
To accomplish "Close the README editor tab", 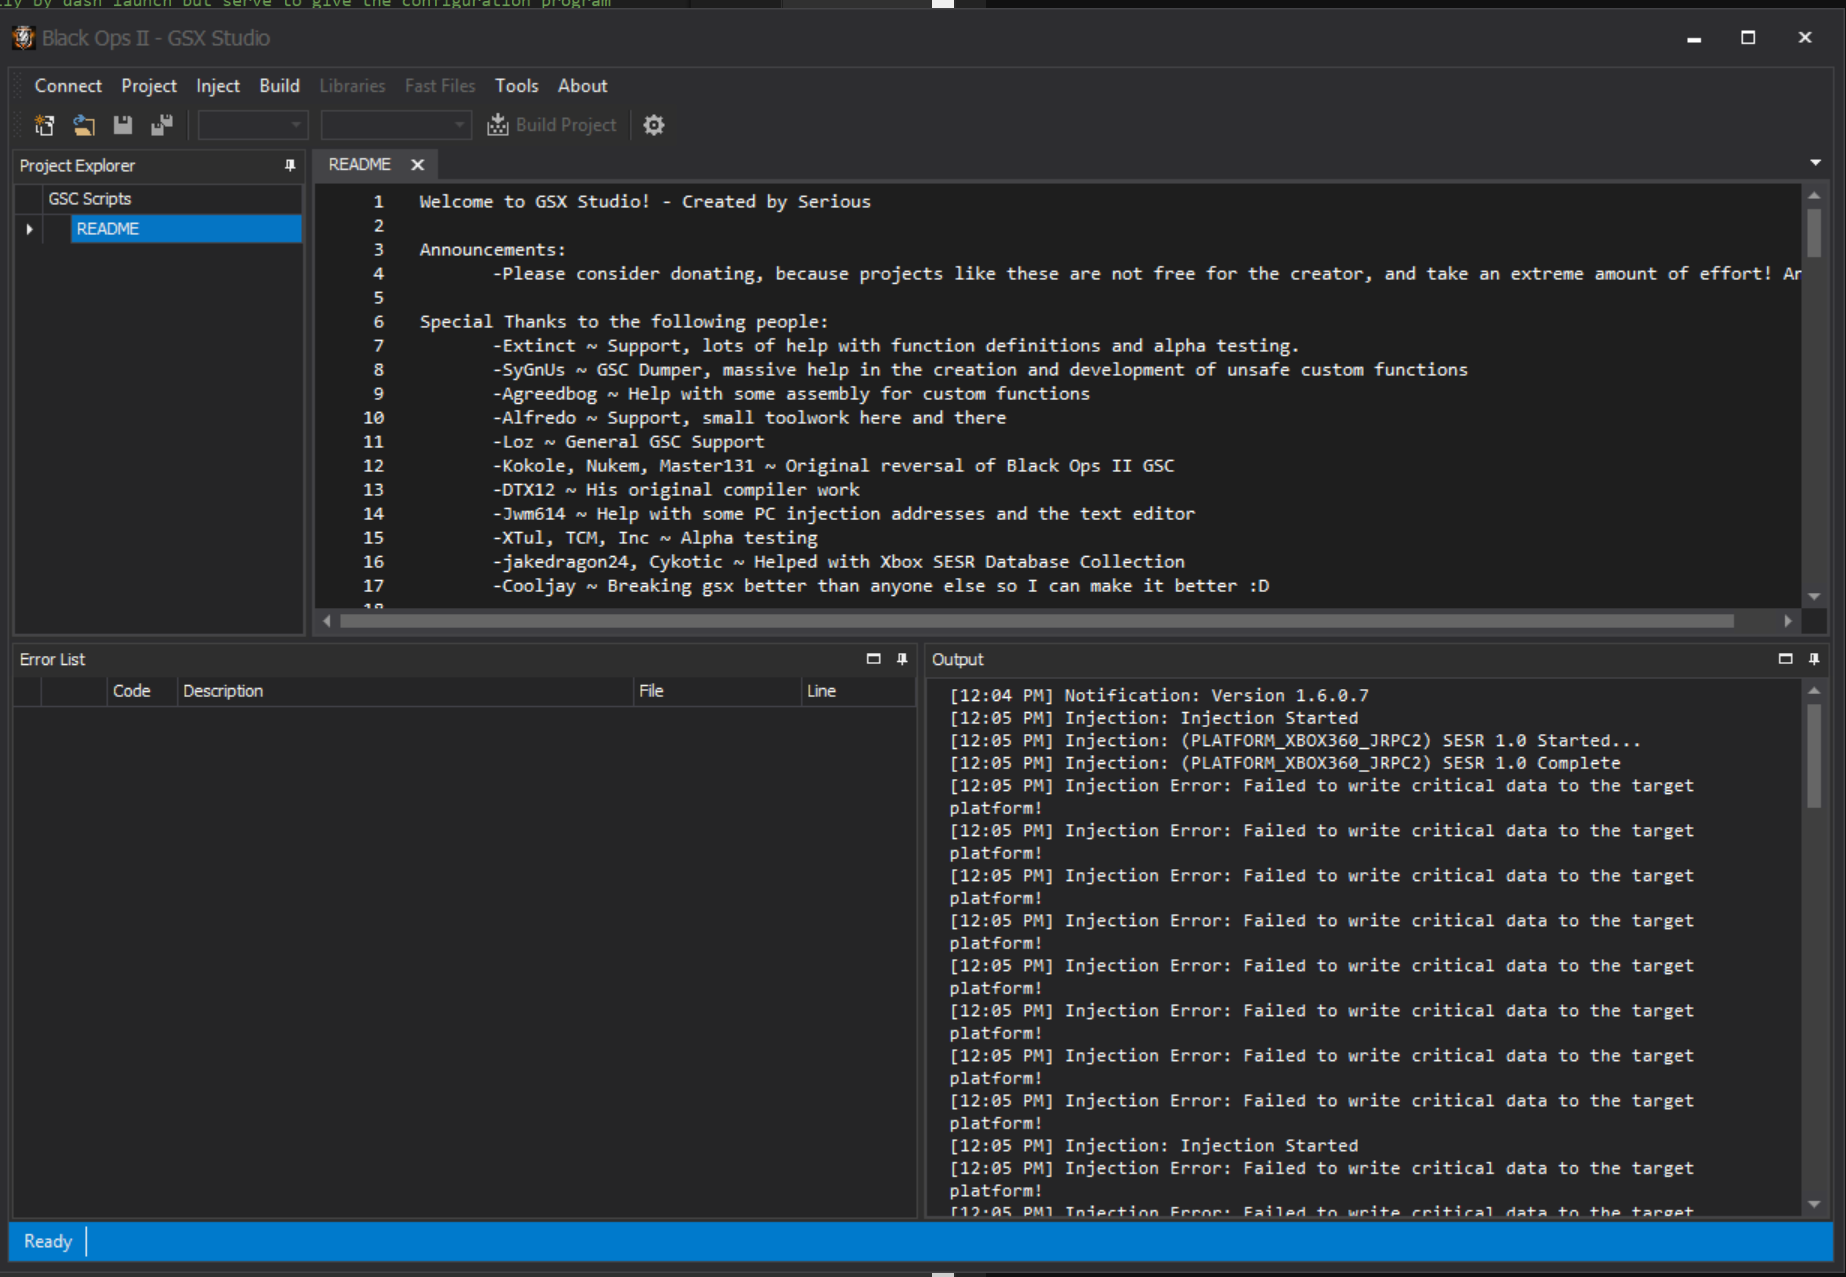I will (x=418, y=165).
